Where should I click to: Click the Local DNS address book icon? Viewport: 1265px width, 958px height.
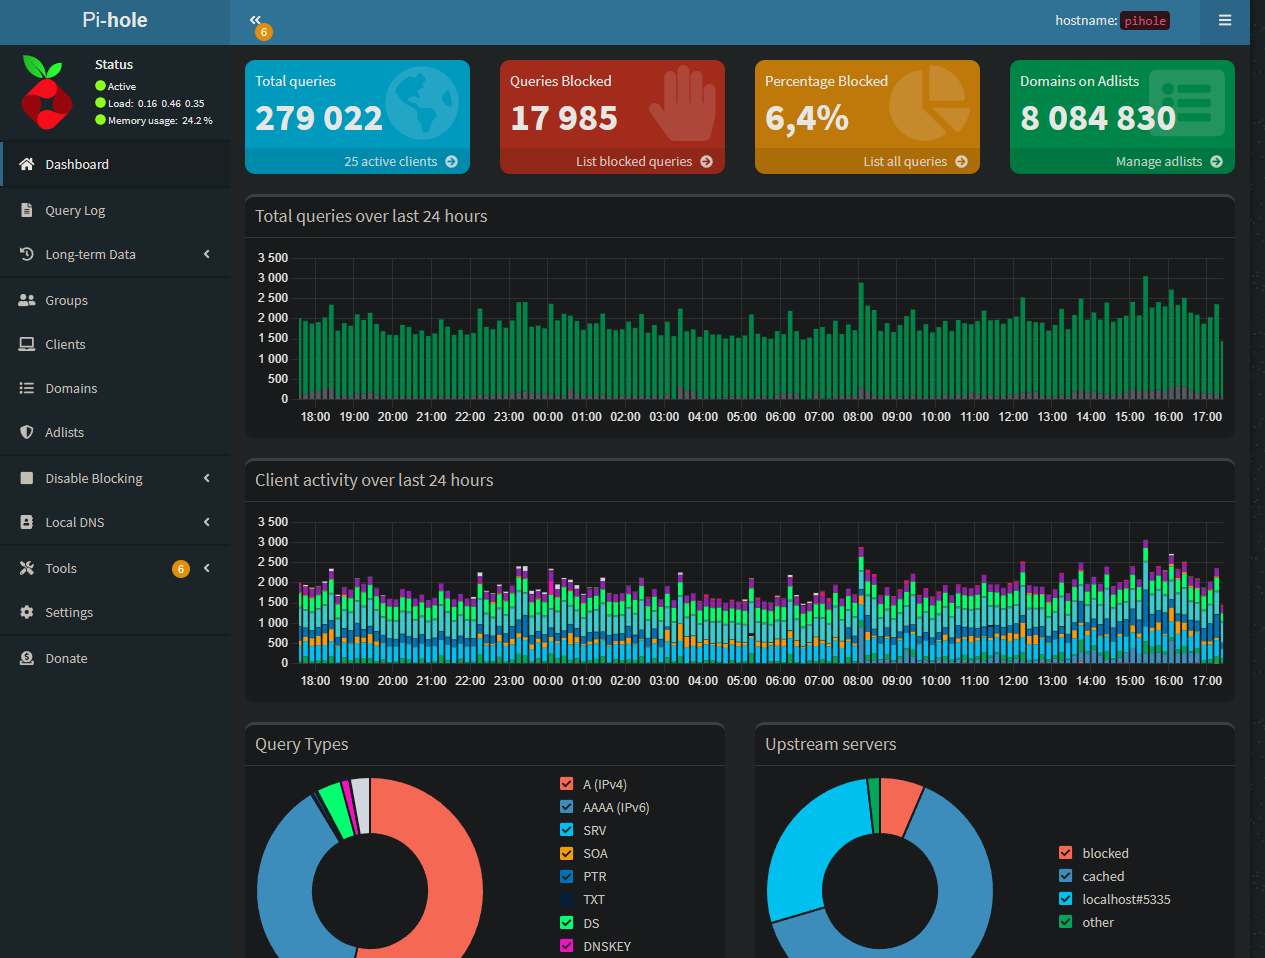(27, 522)
